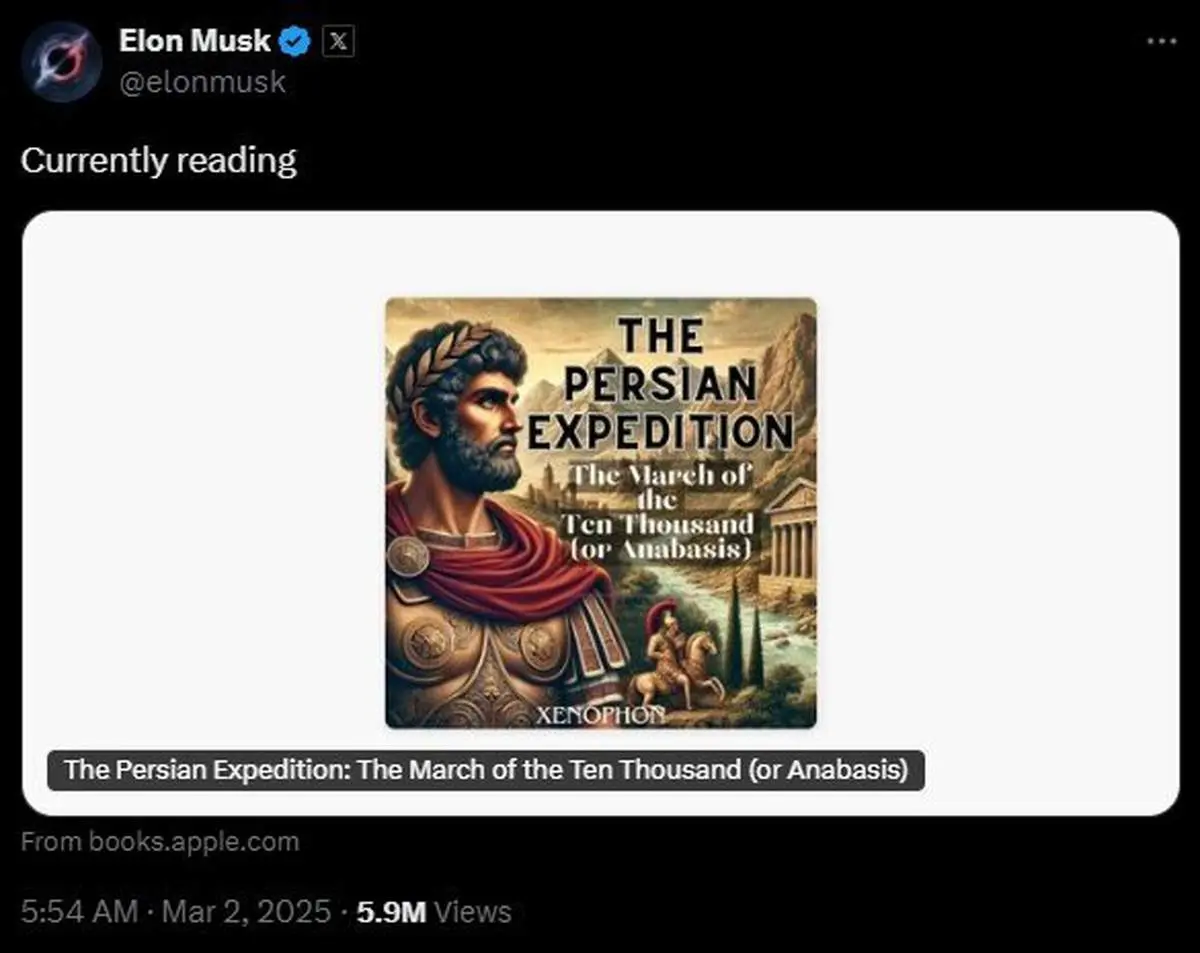View the 5.9M Views count
1200x953 pixels.
click(433, 911)
